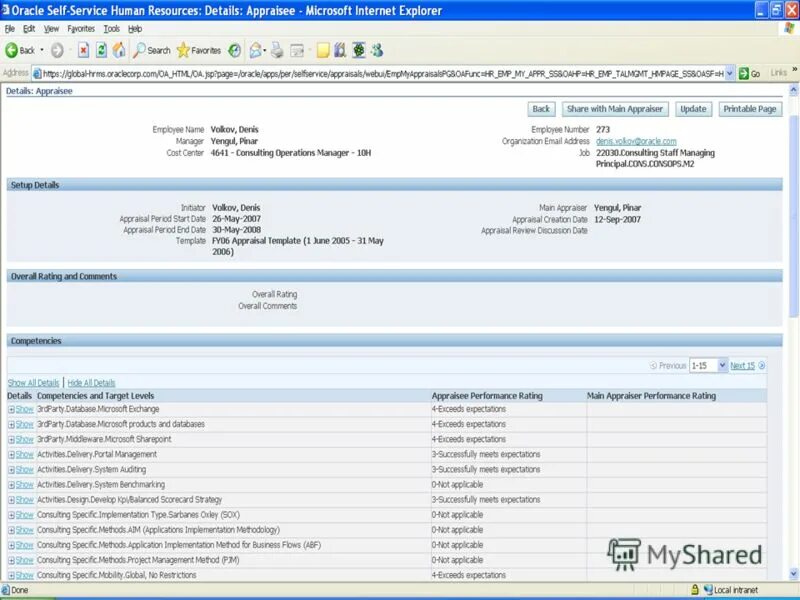The image size is (800, 600).
Task: Click Show link for Sarbanes Oxley (SOX)
Action: [x=24, y=515]
